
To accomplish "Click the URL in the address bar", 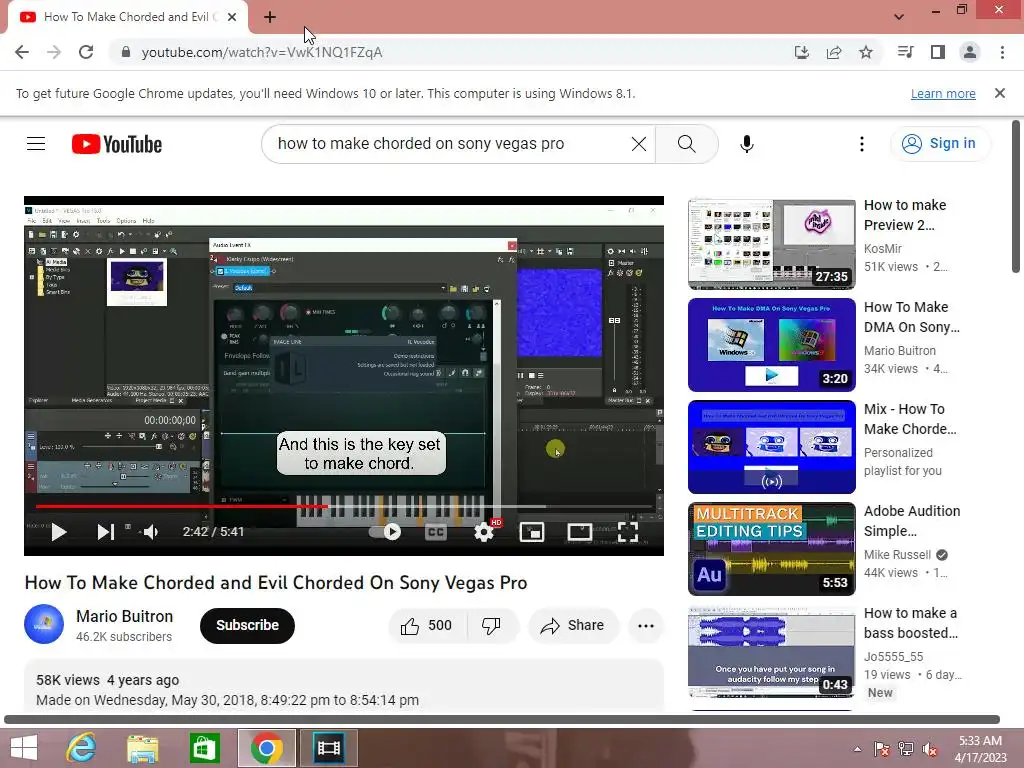I will 262,52.
